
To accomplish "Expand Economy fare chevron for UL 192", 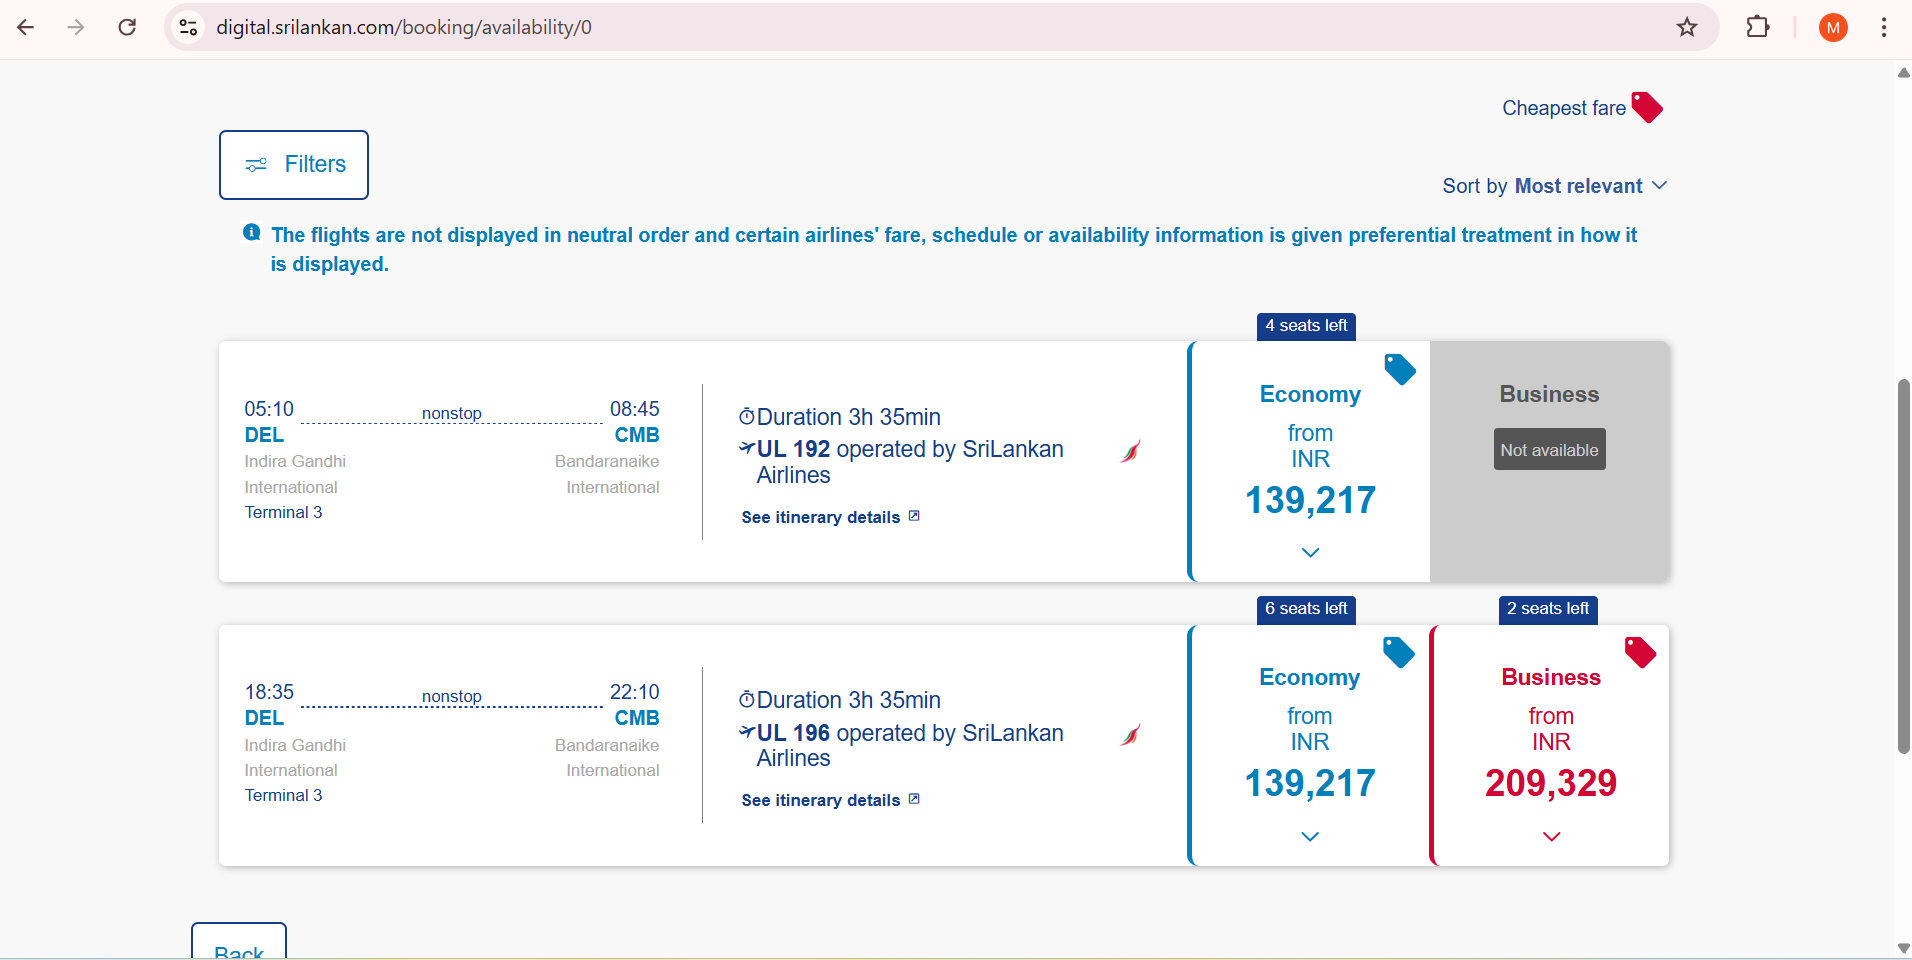I will coord(1310,552).
